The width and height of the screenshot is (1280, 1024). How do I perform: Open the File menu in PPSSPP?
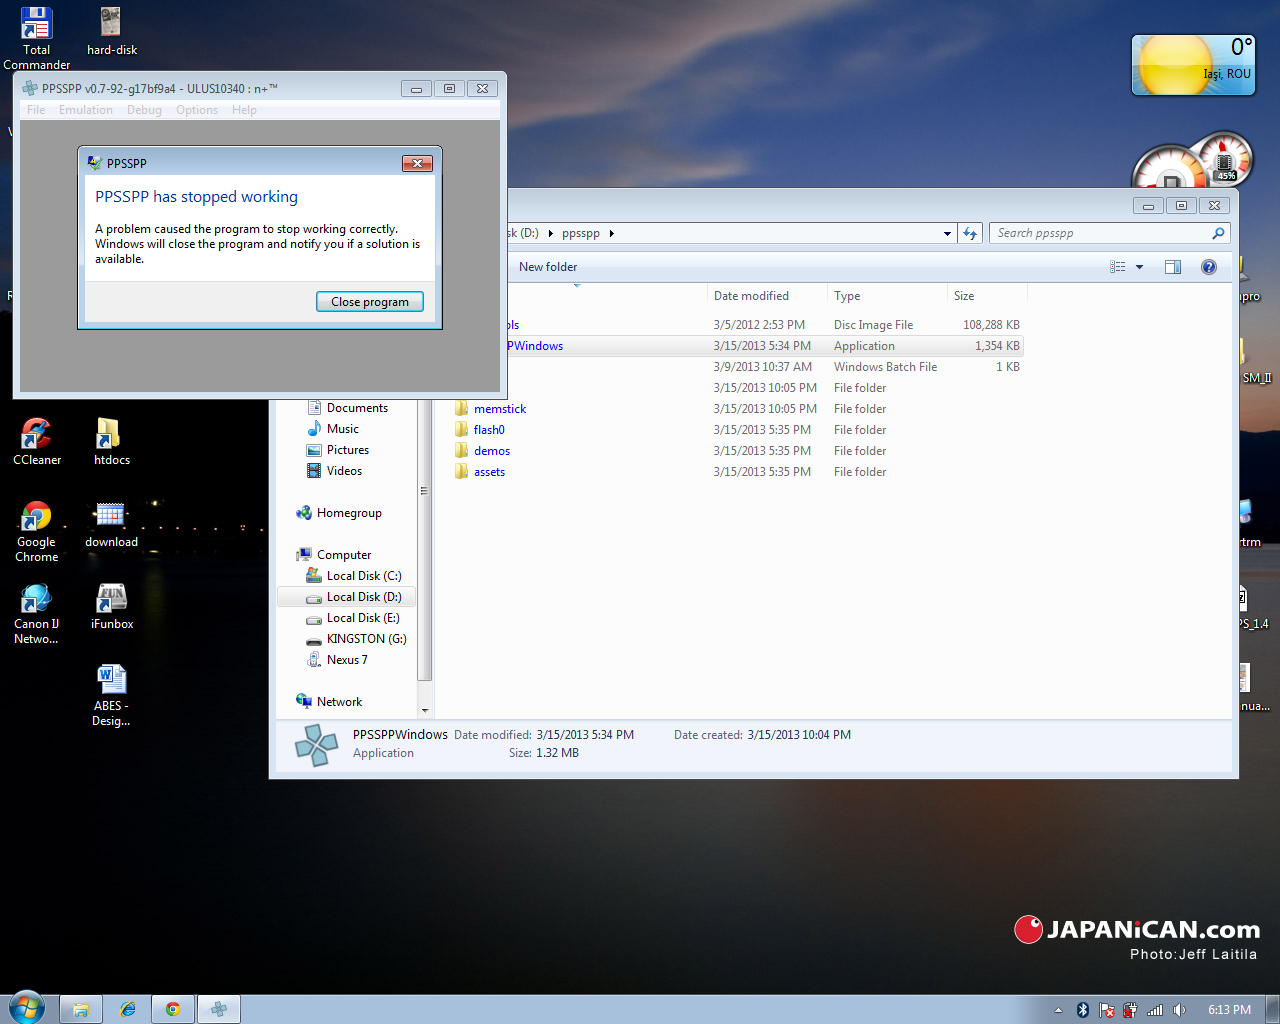pos(36,110)
